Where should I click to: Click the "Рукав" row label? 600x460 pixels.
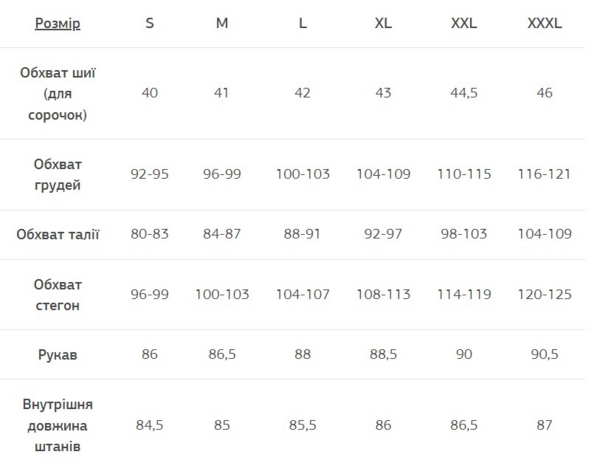point(57,354)
